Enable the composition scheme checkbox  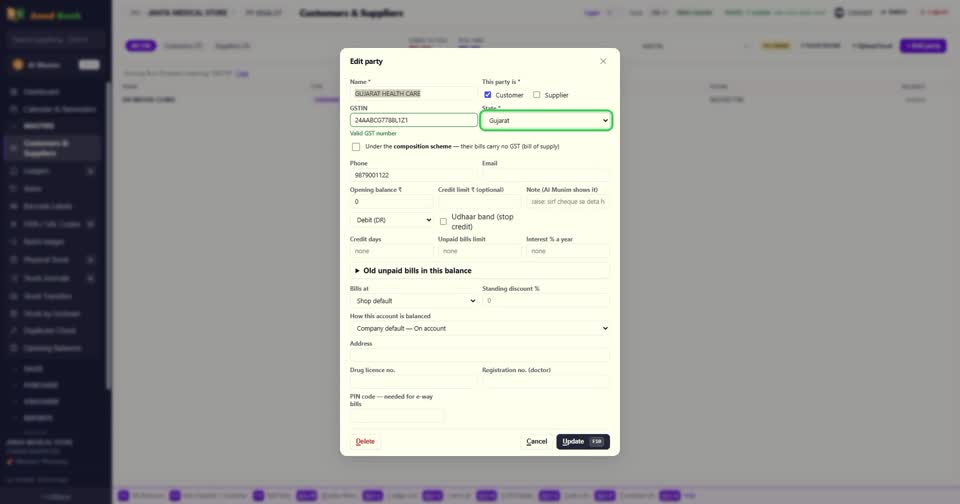(356, 147)
